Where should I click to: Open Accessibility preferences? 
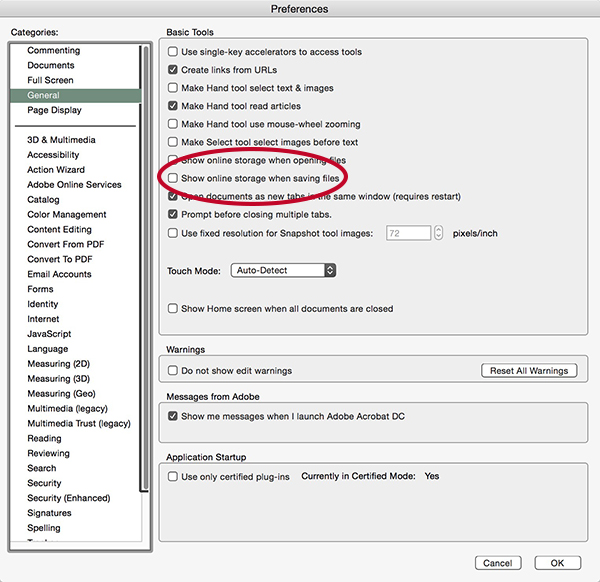[53, 155]
